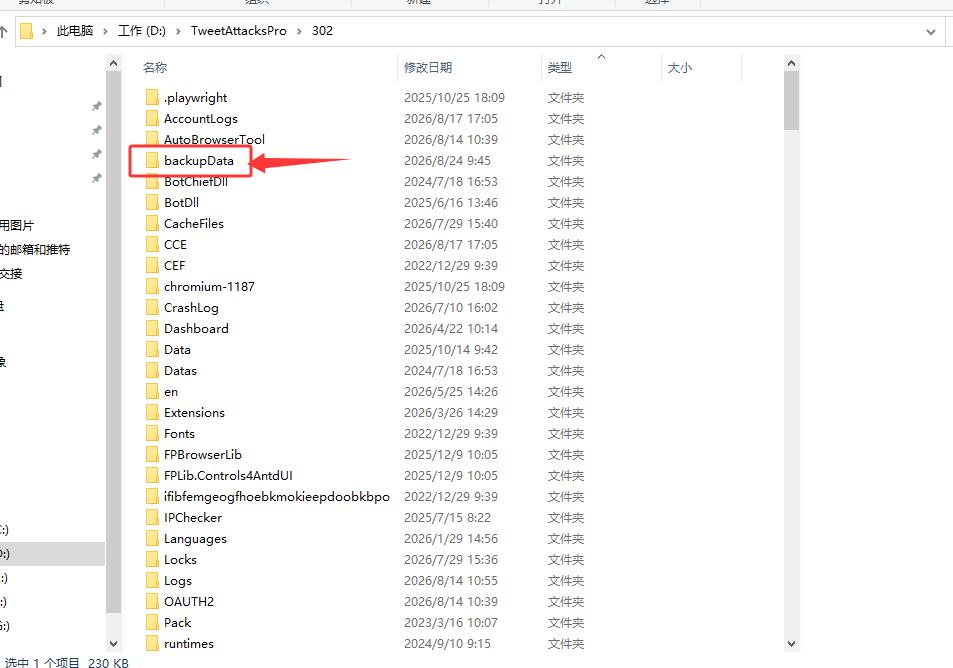Select the OAUTH2 folder icon

(x=152, y=601)
